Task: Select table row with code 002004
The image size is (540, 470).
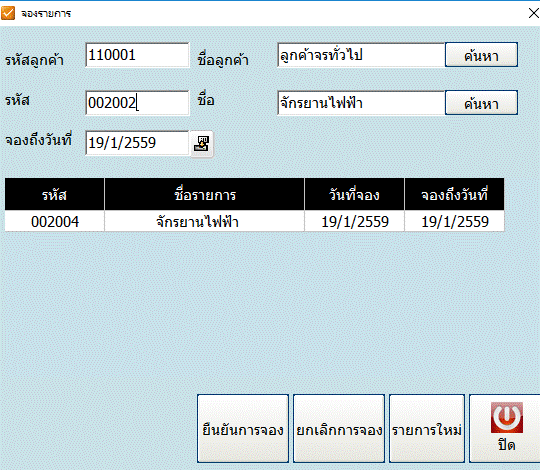Action: click(255, 221)
